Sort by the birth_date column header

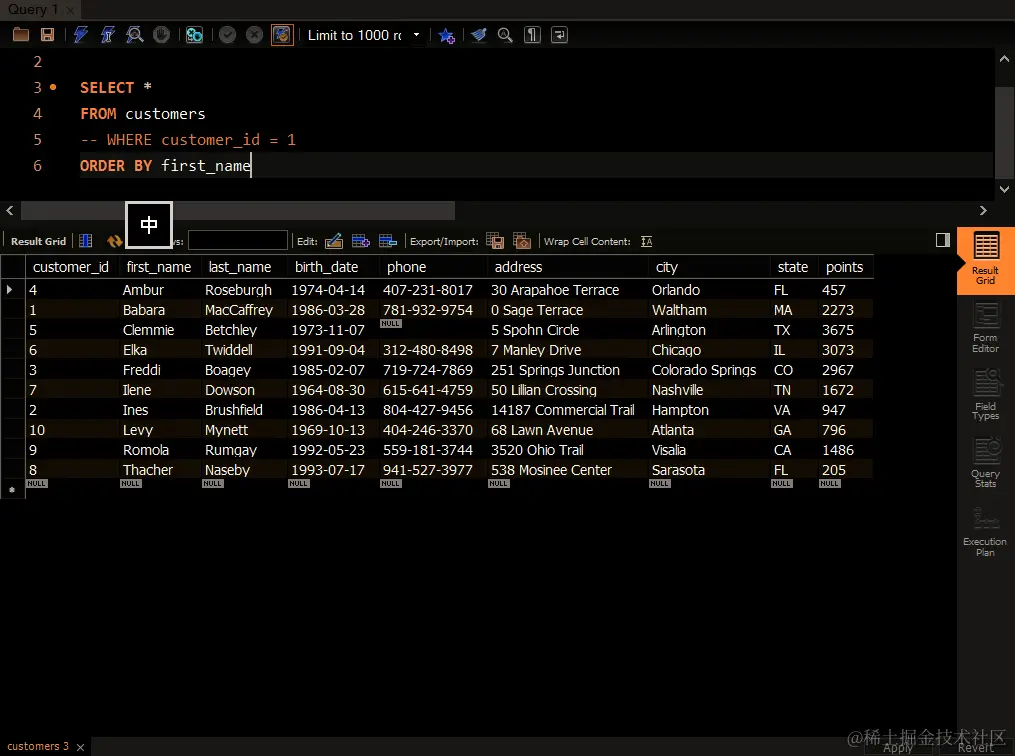(326, 267)
